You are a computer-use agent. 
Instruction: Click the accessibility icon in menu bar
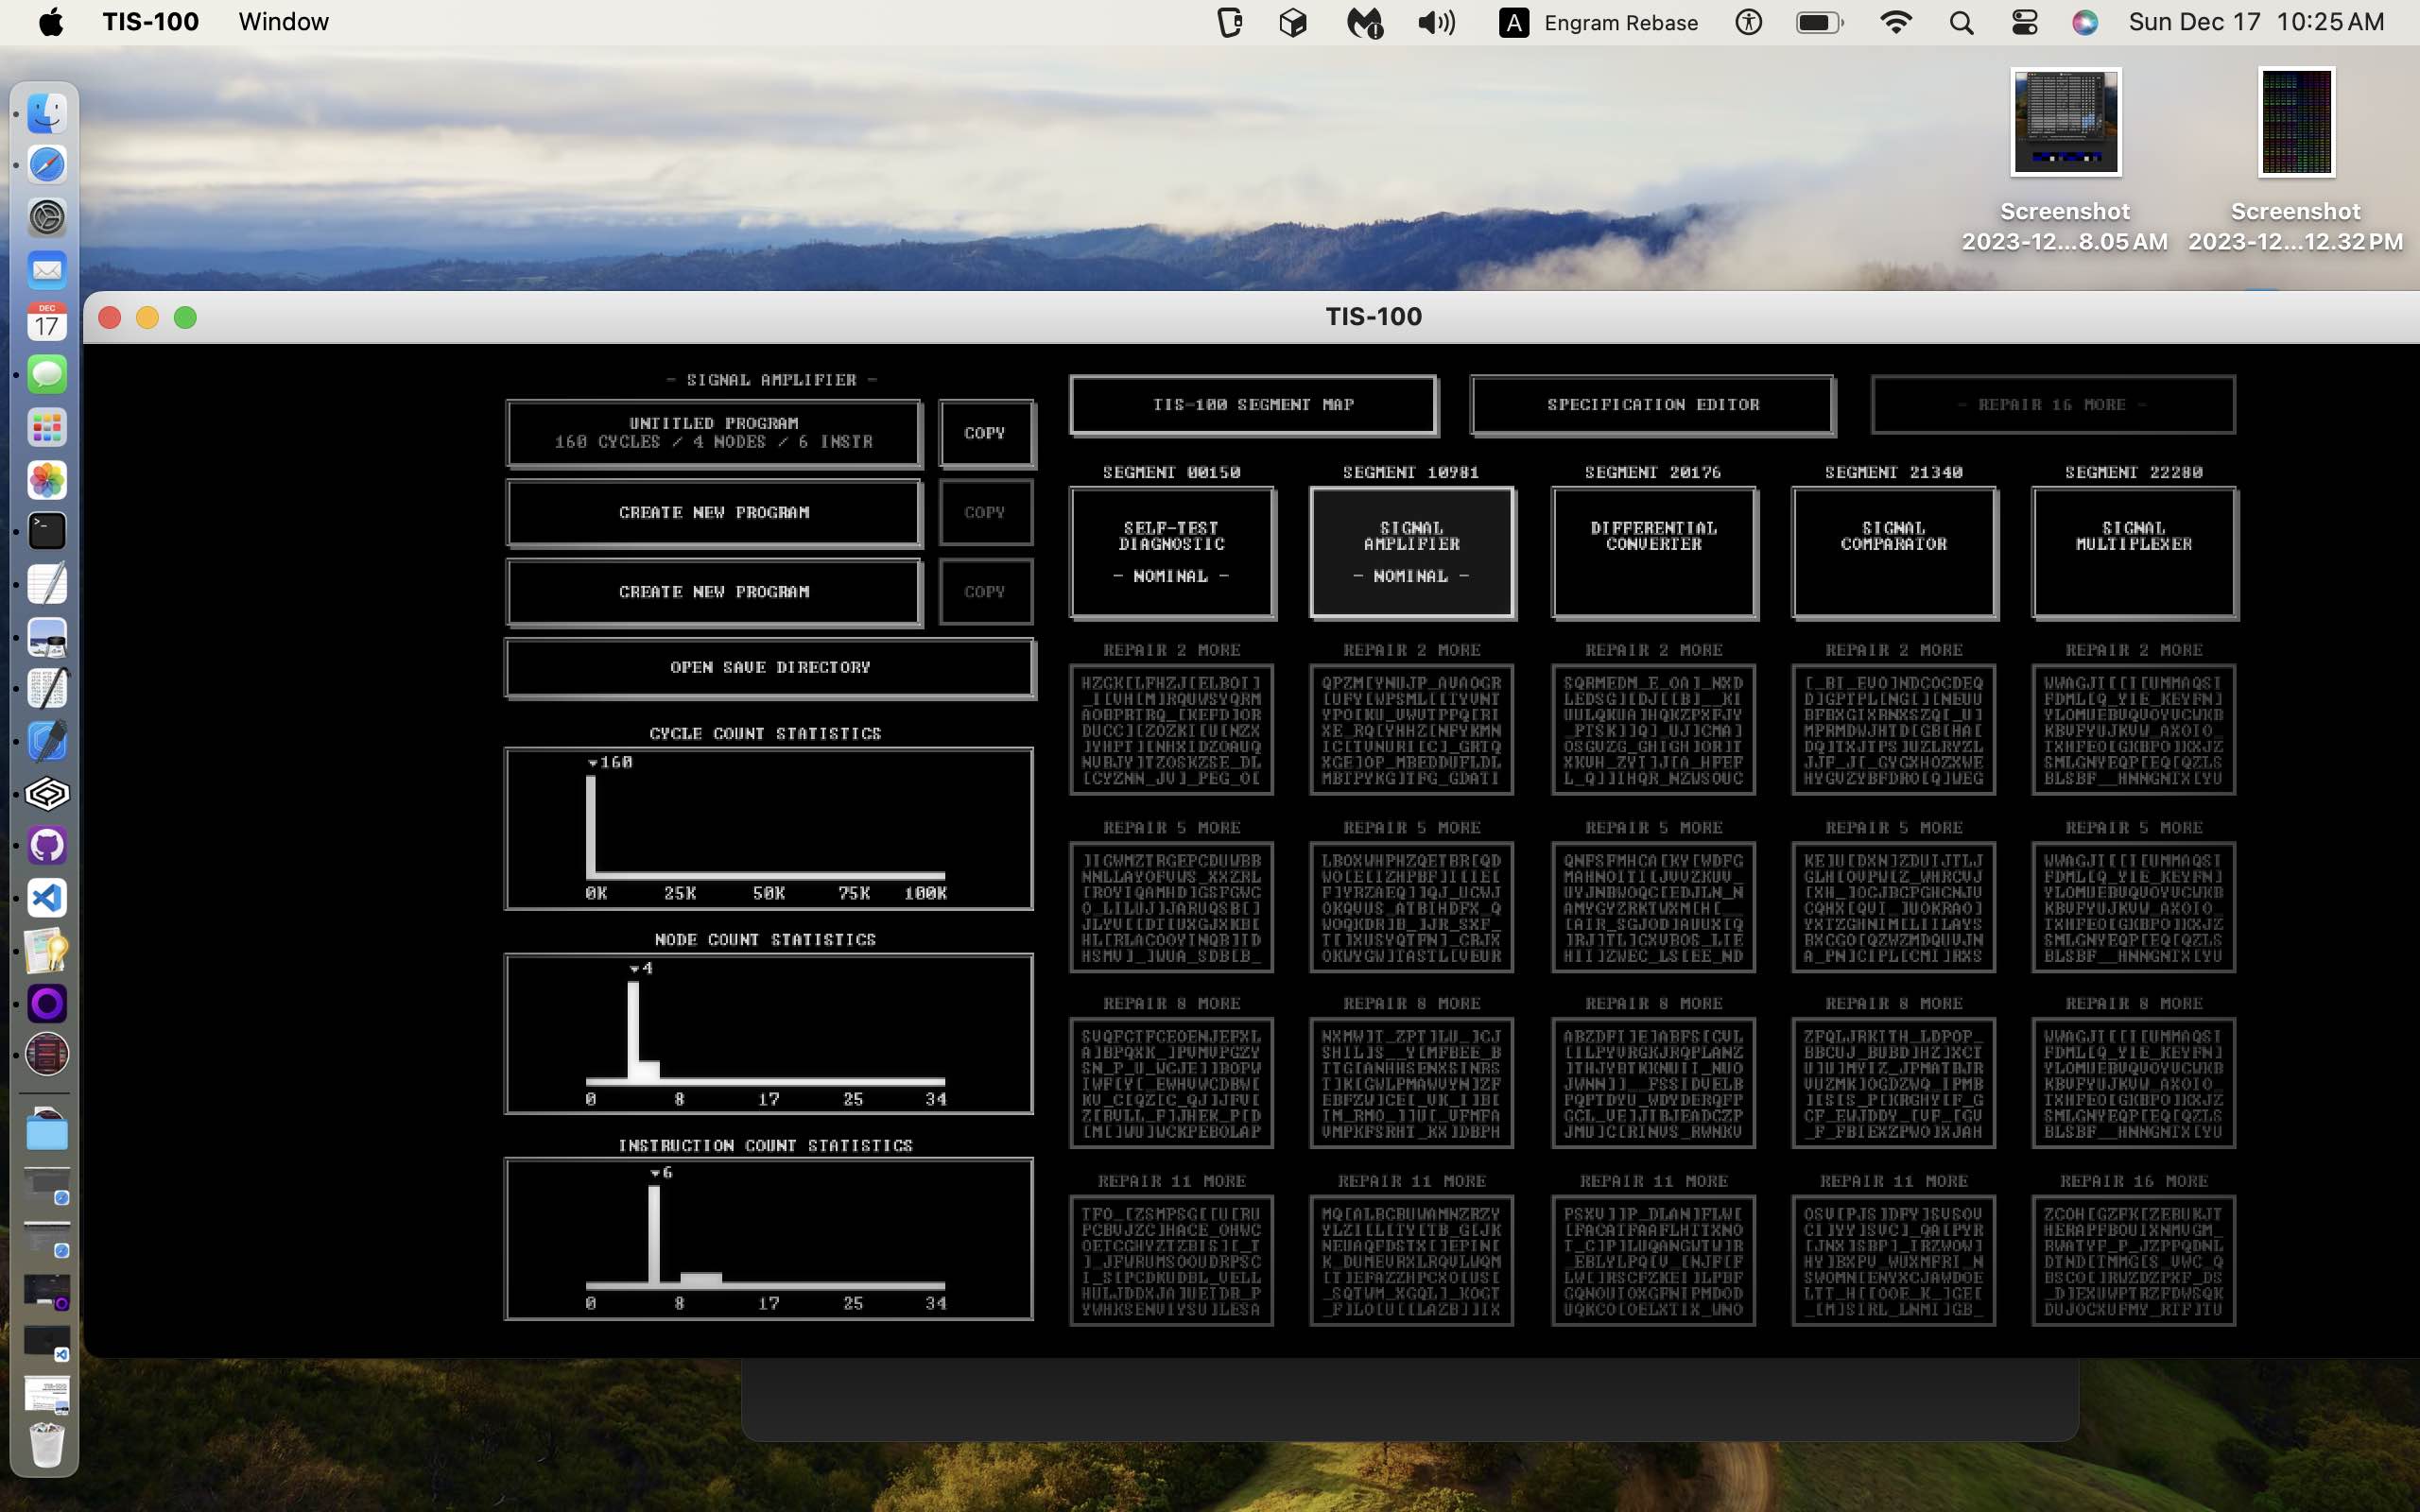coord(1748,22)
